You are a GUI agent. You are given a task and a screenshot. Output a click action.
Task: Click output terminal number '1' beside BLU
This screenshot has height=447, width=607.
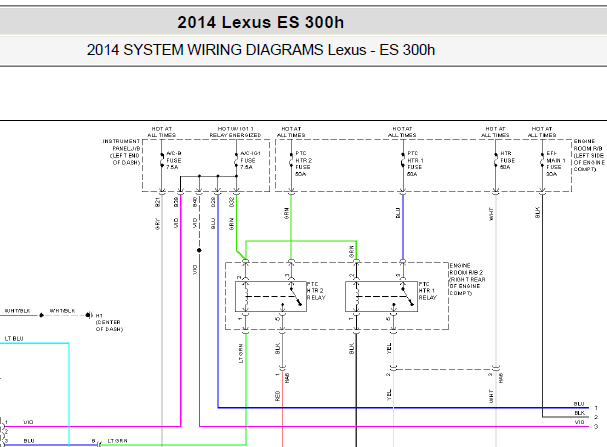click(596, 408)
